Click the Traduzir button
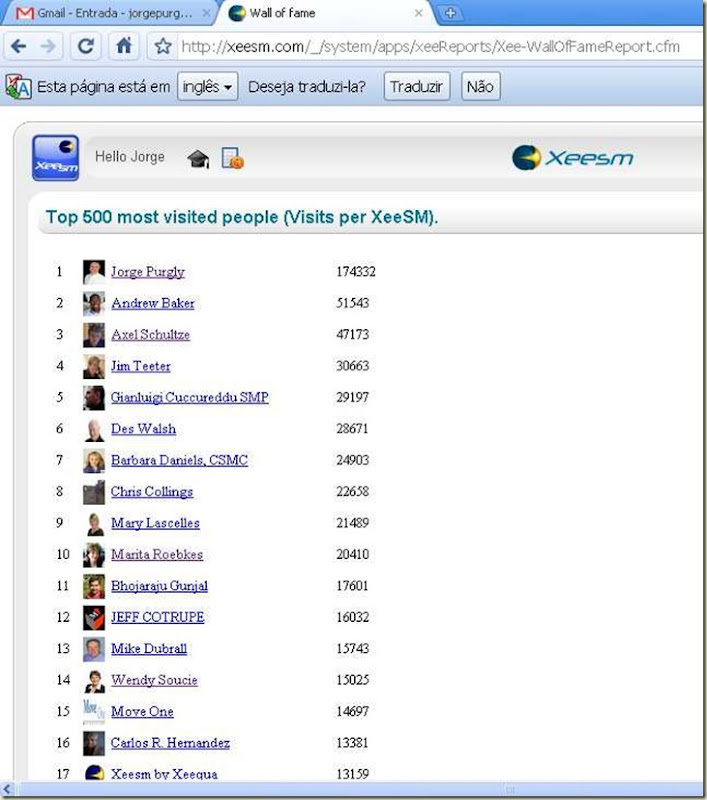 click(x=417, y=86)
